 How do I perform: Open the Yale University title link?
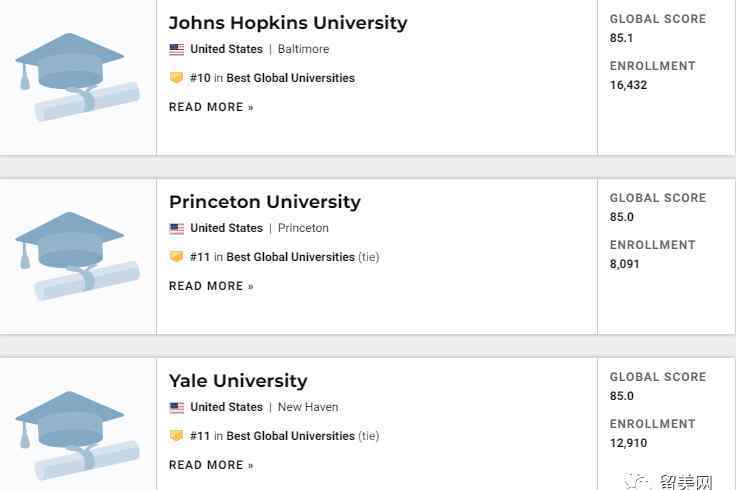coord(238,381)
